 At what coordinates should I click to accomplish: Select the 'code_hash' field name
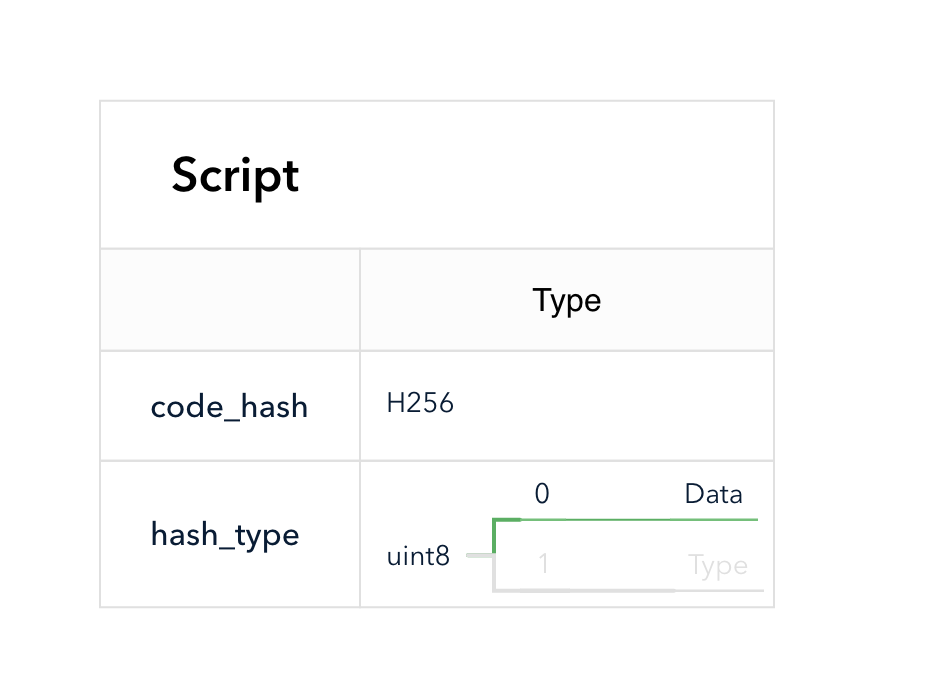tap(229, 407)
